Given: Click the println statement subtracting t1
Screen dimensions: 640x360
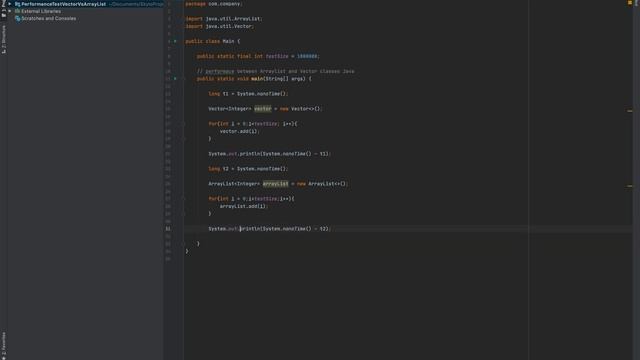Looking at the screenshot, I should pos(269,154).
